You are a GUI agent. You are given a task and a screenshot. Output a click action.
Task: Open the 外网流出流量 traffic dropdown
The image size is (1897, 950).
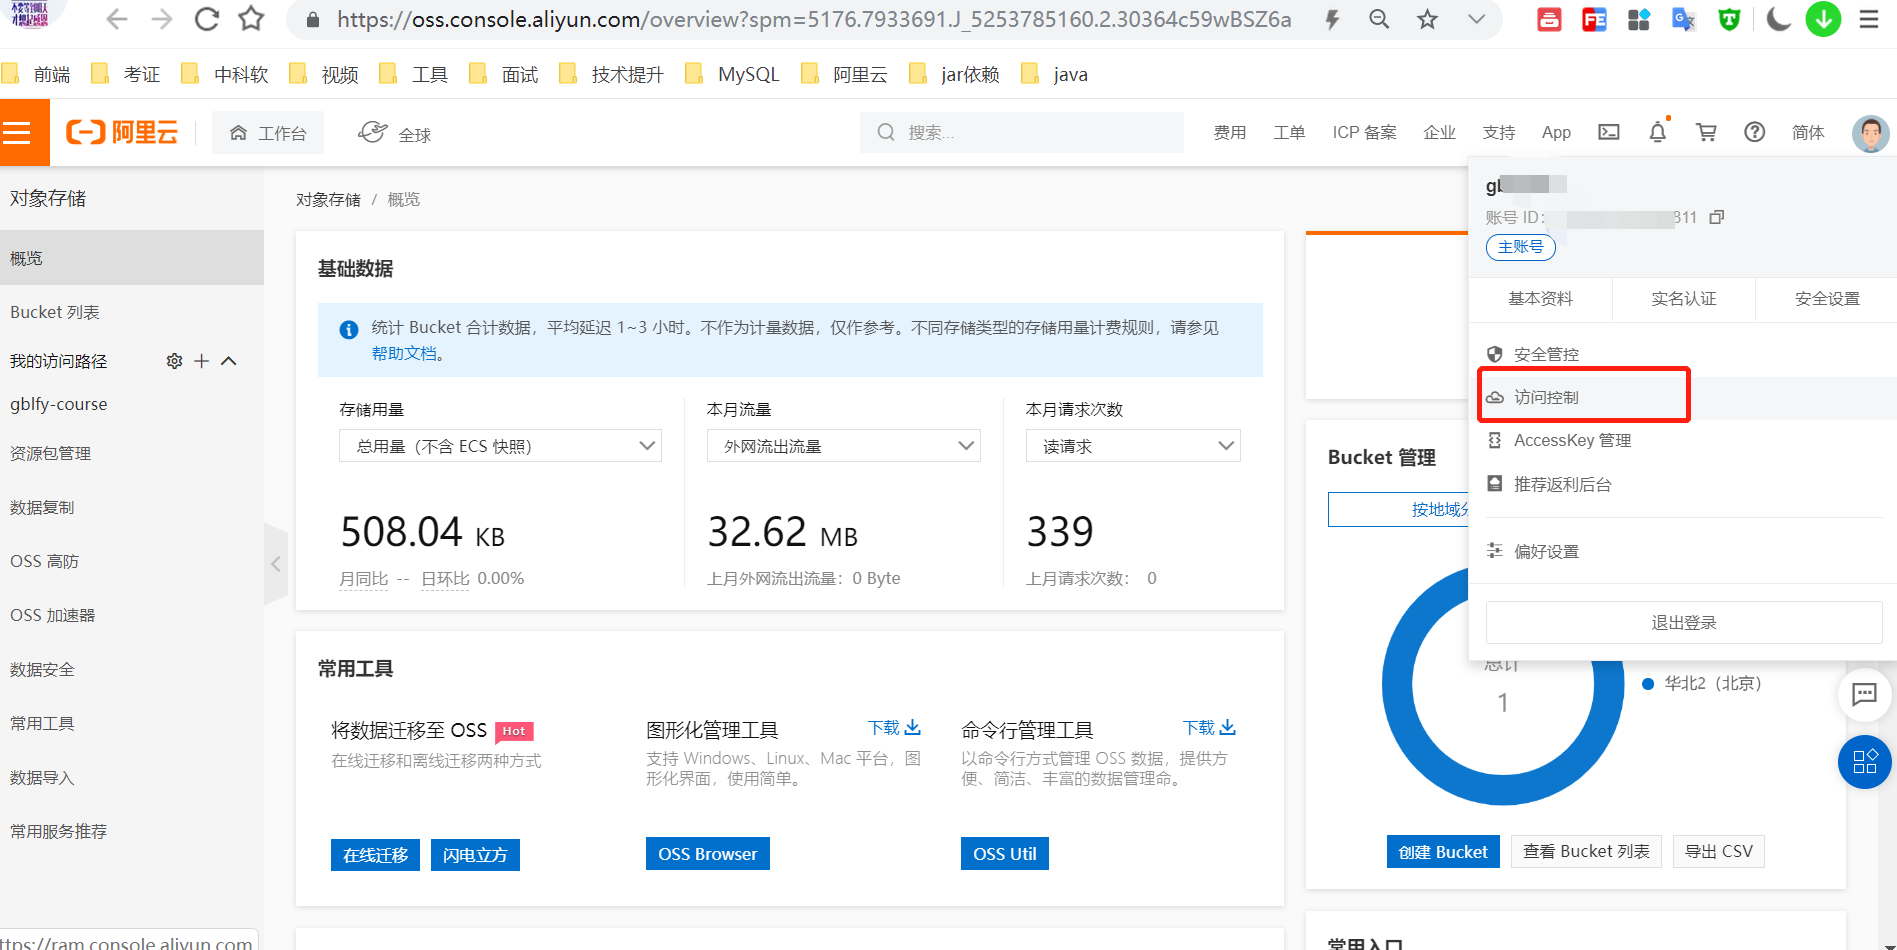843,445
